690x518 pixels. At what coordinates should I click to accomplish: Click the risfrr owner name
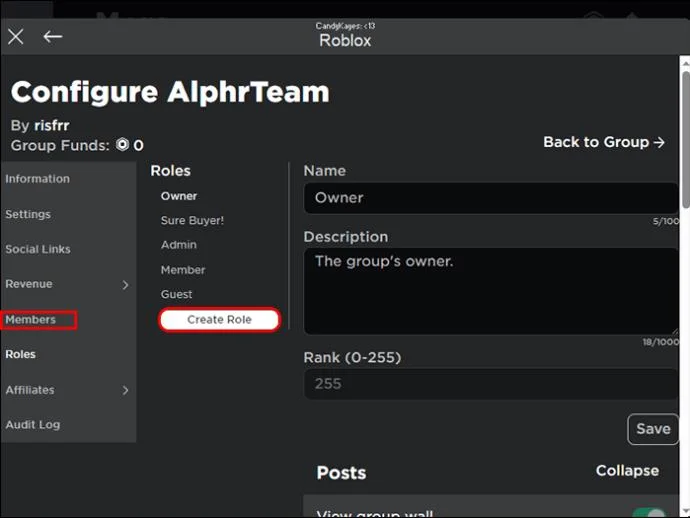pos(51,125)
